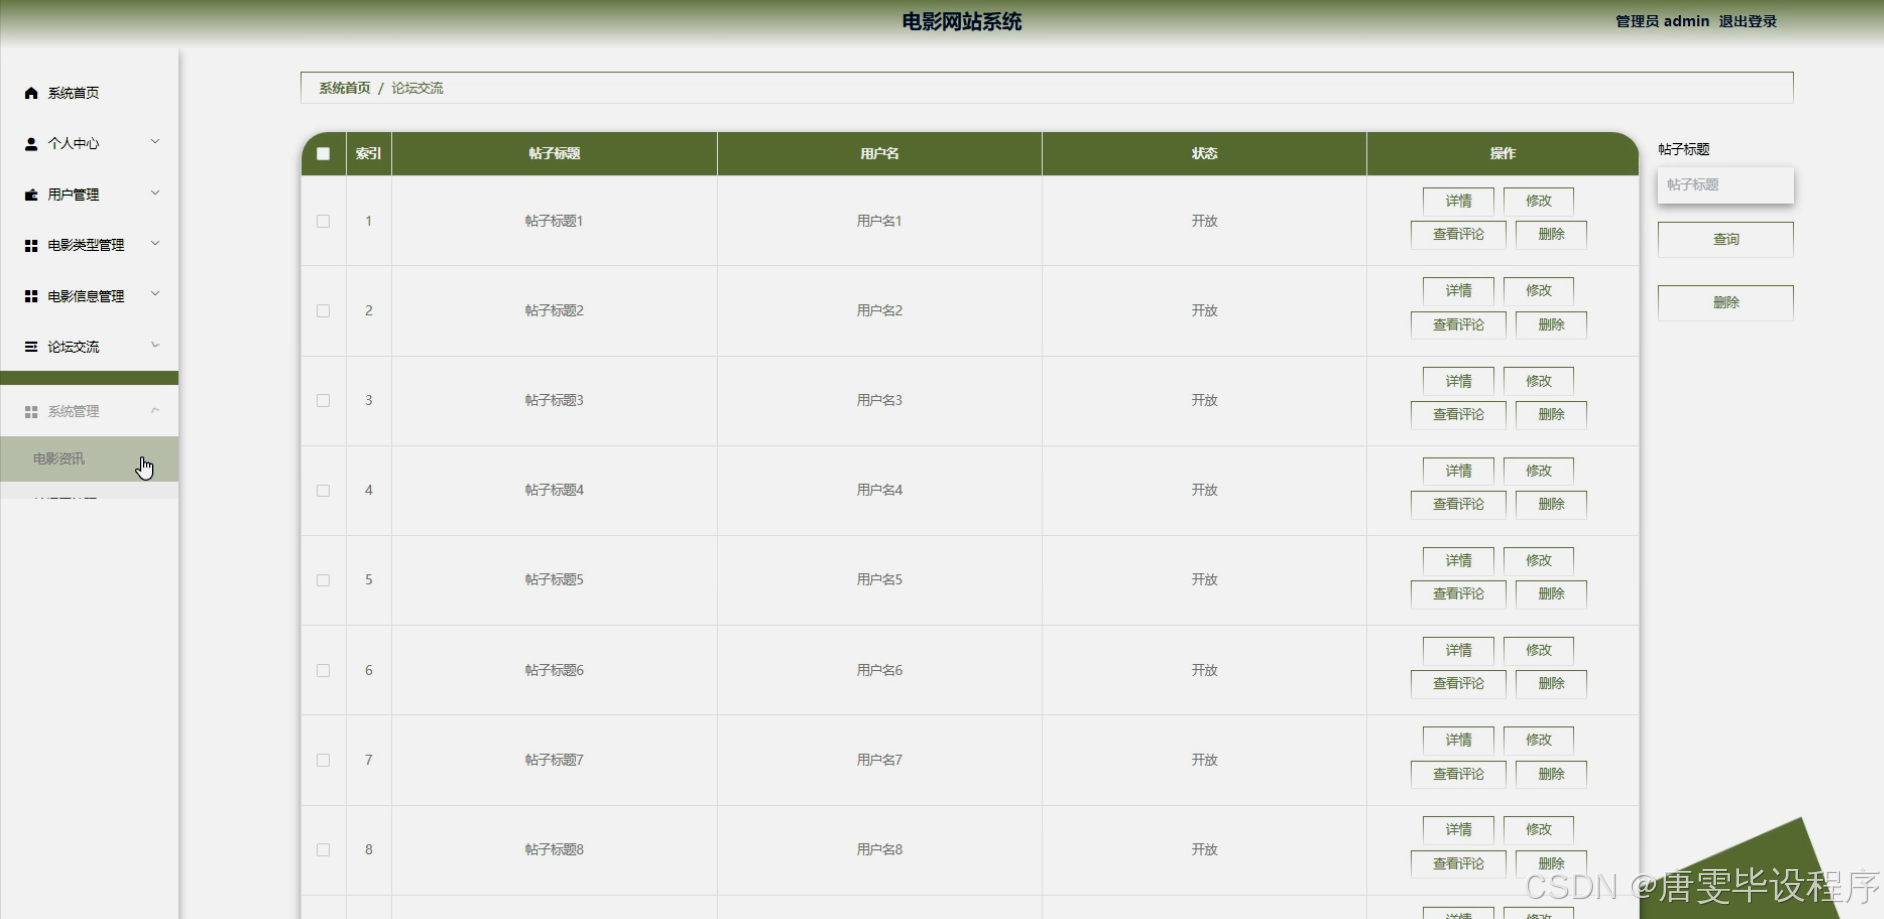
Task: Open 系统首页 in the sidebar
Action: [x=89, y=93]
